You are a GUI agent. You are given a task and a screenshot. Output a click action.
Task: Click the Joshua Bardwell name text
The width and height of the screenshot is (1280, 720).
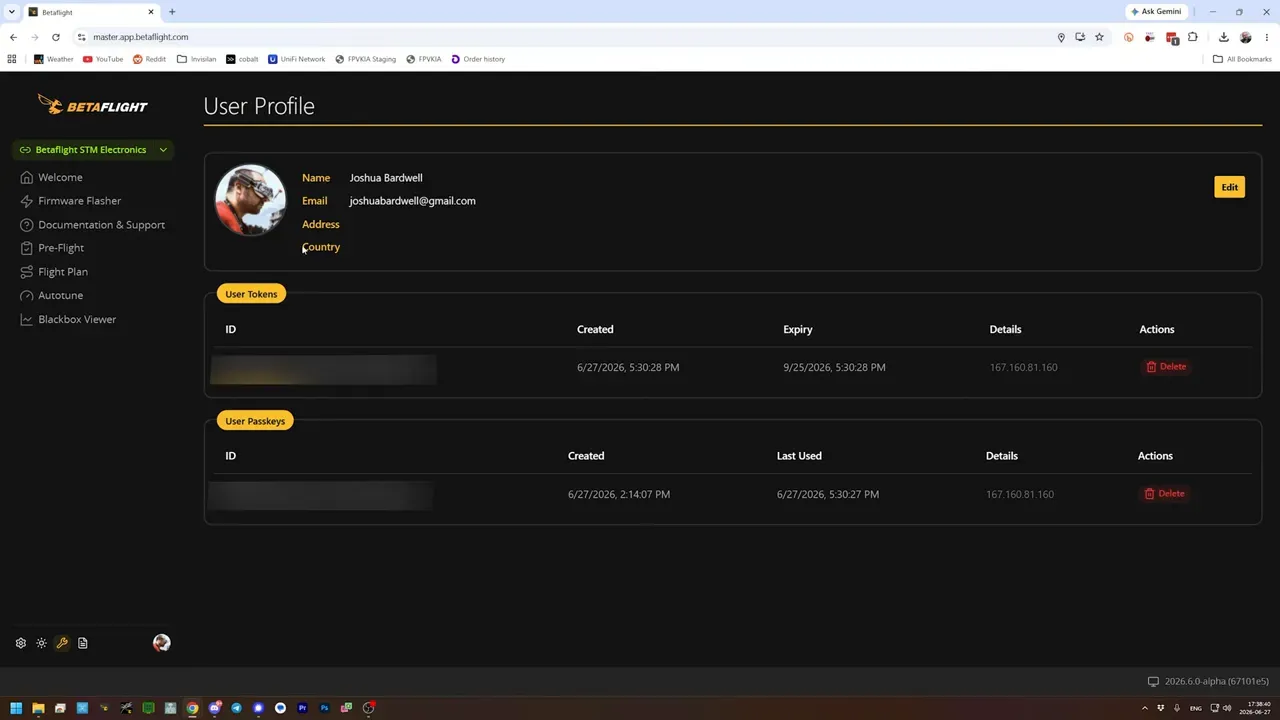point(386,178)
